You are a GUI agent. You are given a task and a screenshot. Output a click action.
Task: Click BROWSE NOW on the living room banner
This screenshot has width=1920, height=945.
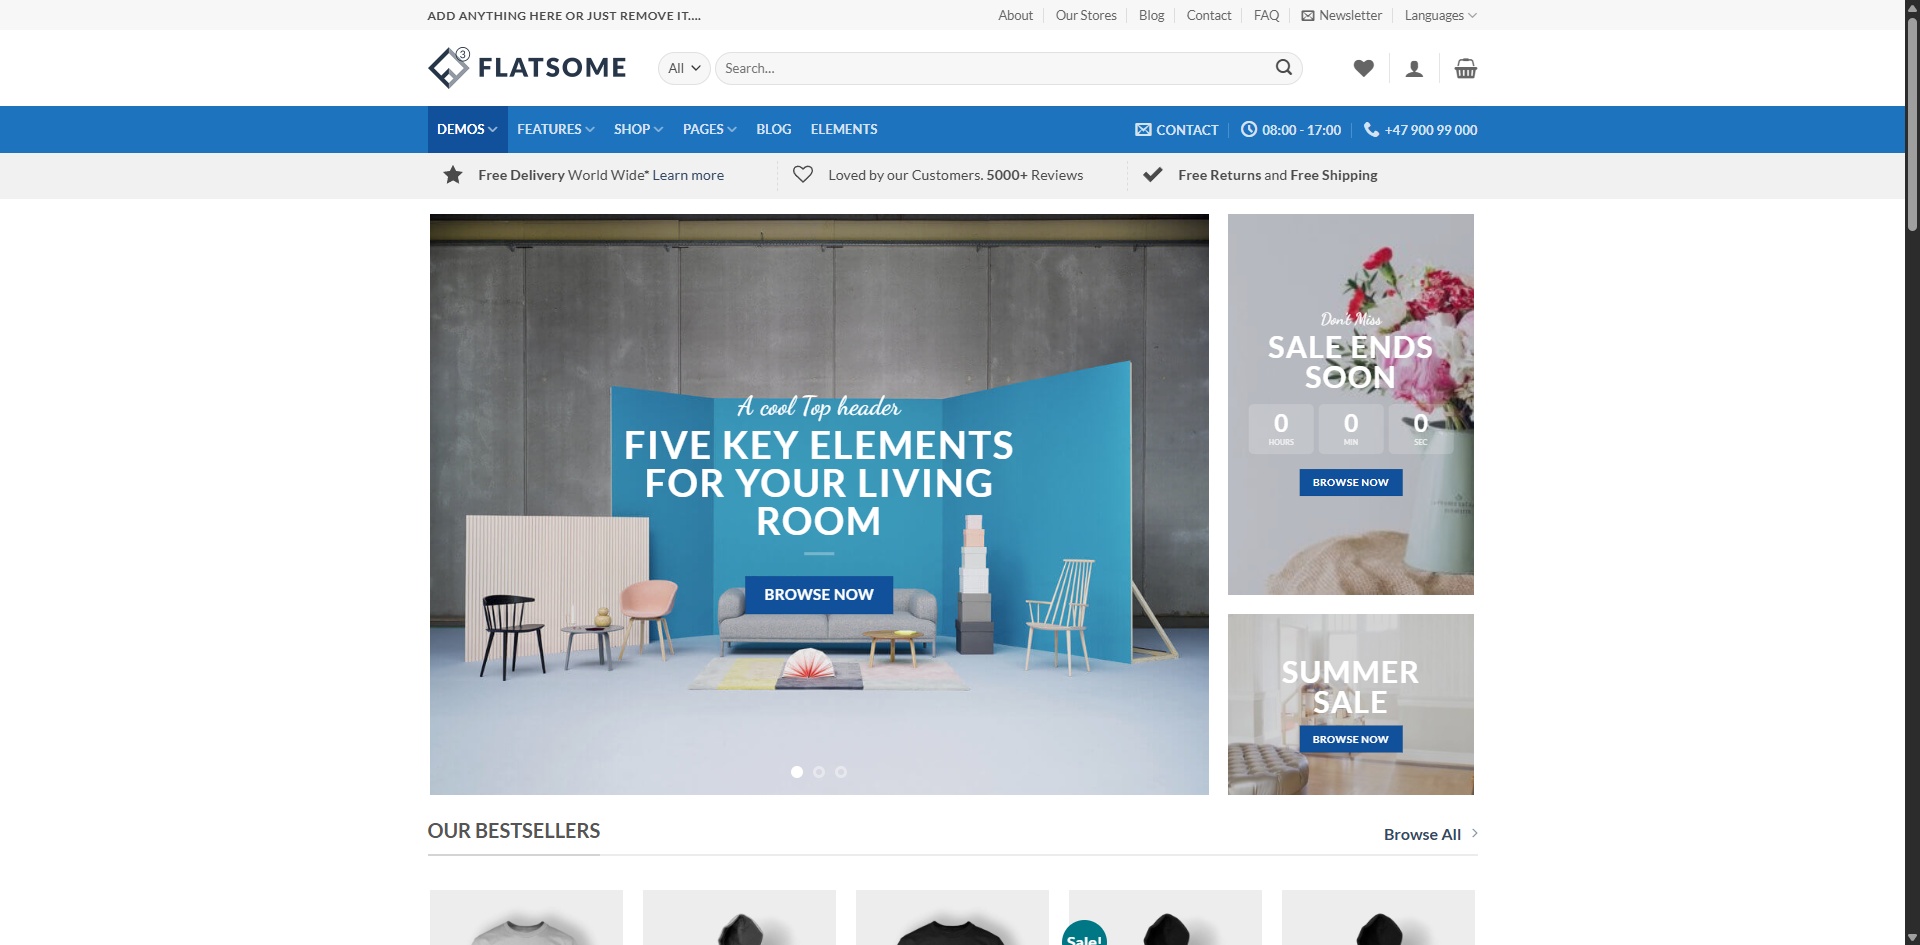[819, 594]
